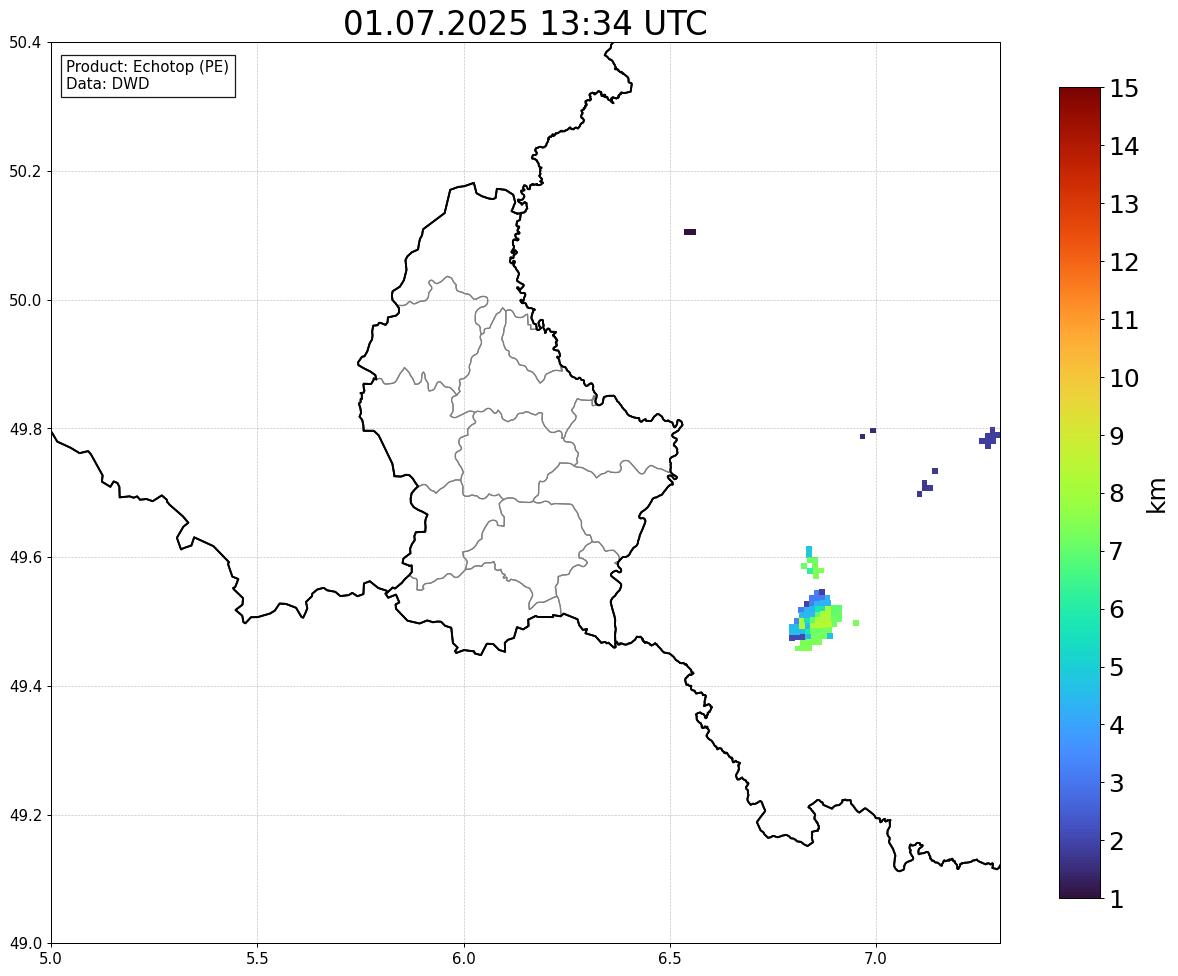Click the colorbar tick label 10

tap(1124, 378)
